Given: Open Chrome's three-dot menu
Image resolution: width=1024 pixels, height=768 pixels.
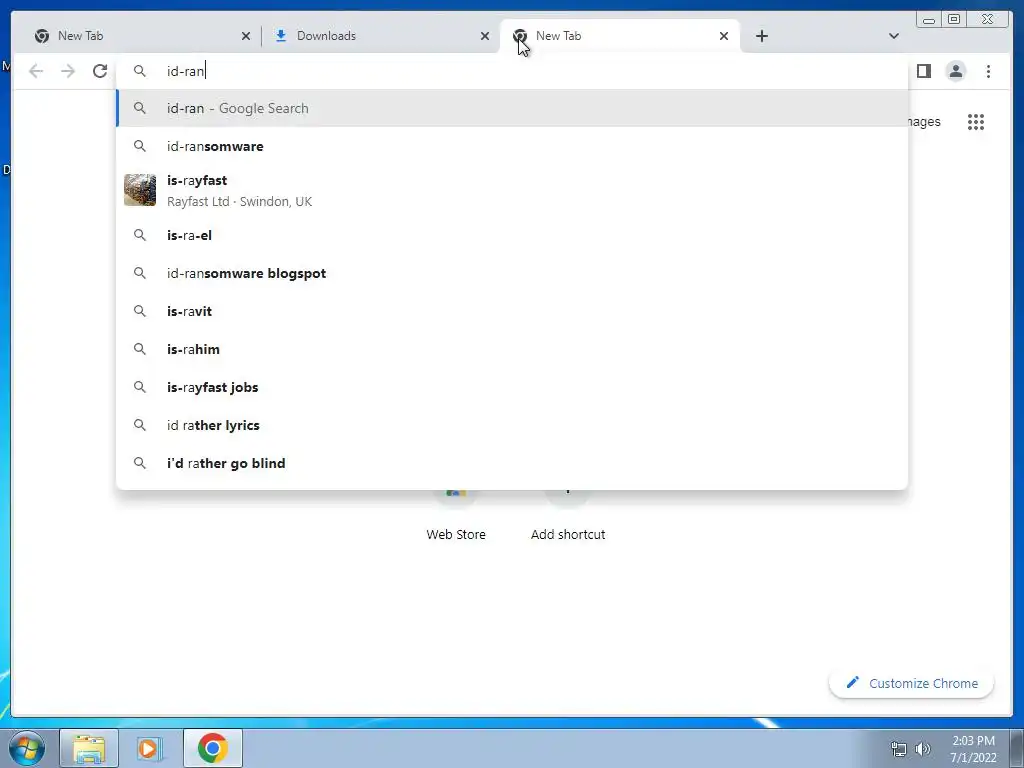Looking at the screenshot, I should point(988,71).
